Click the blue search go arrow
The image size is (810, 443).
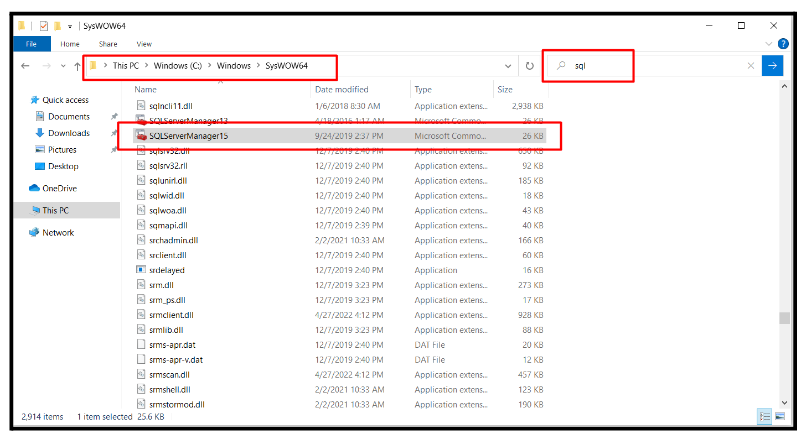coord(772,66)
